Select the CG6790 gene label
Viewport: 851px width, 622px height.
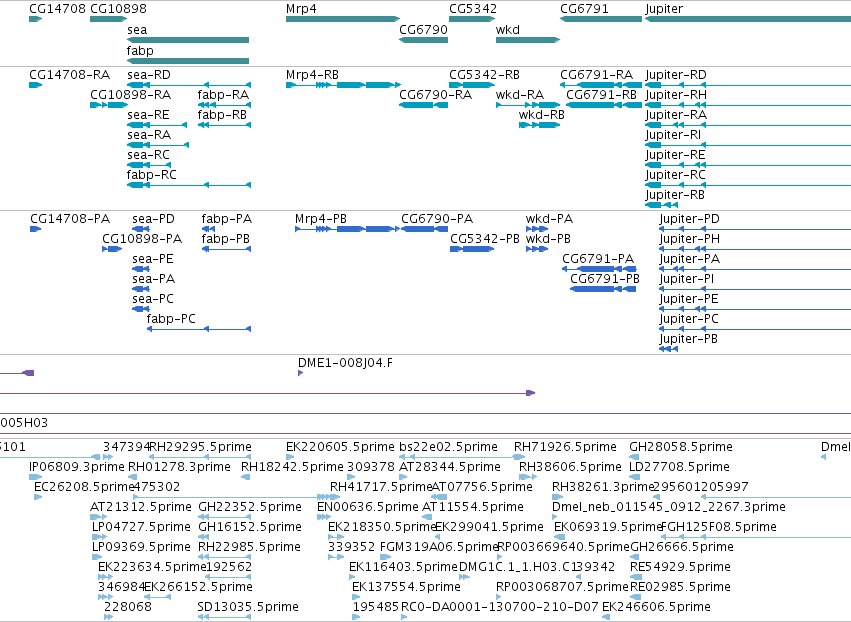point(423,30)
